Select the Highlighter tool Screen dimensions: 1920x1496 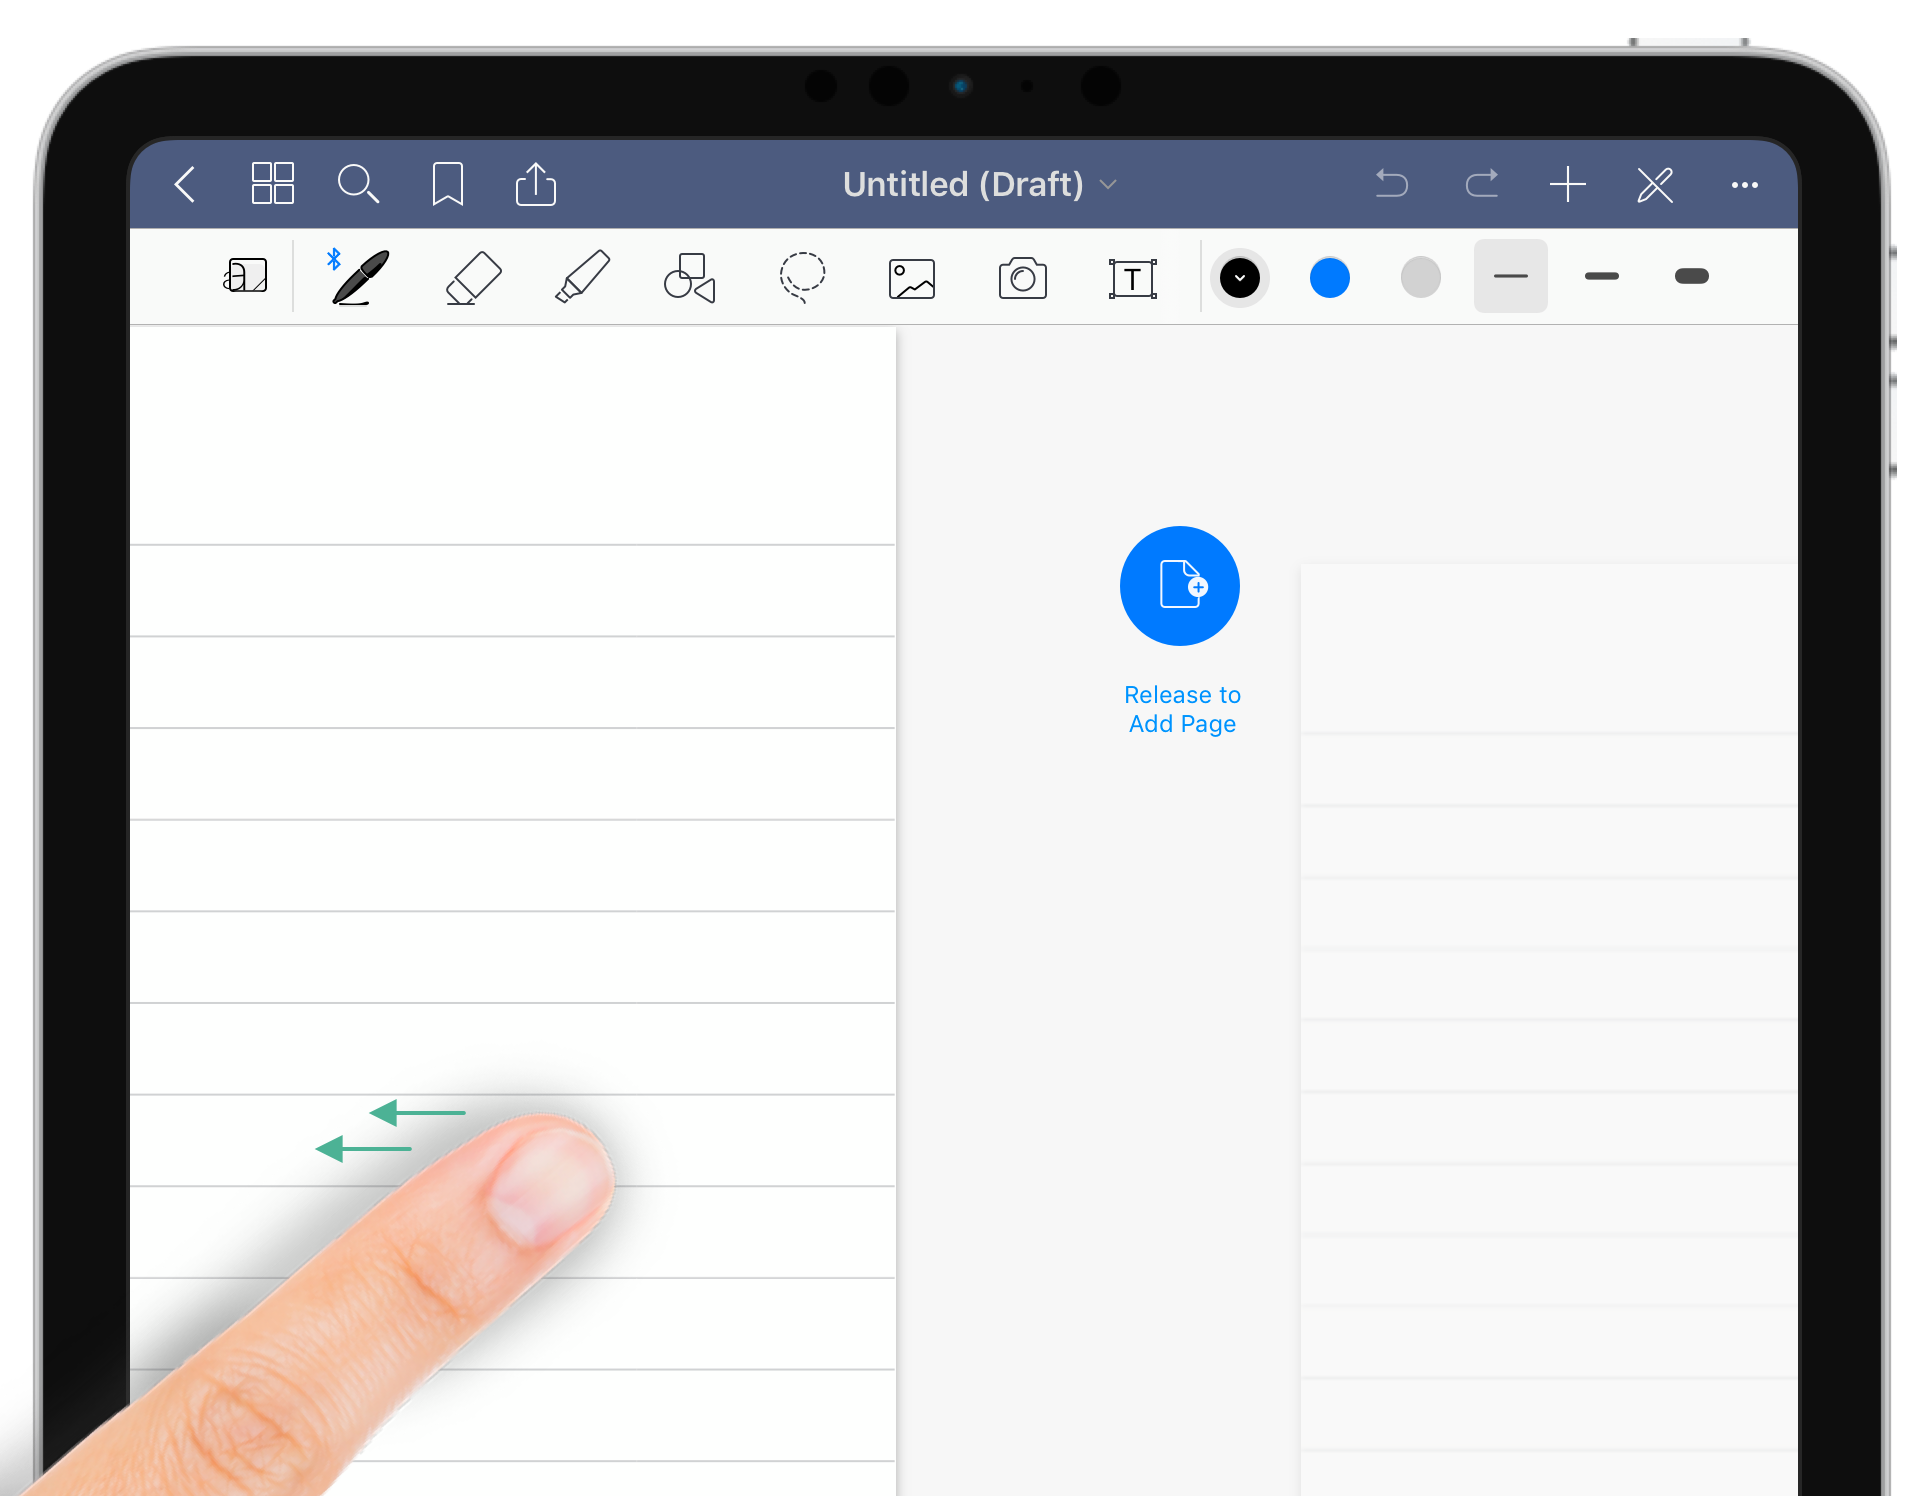[581, 276]
